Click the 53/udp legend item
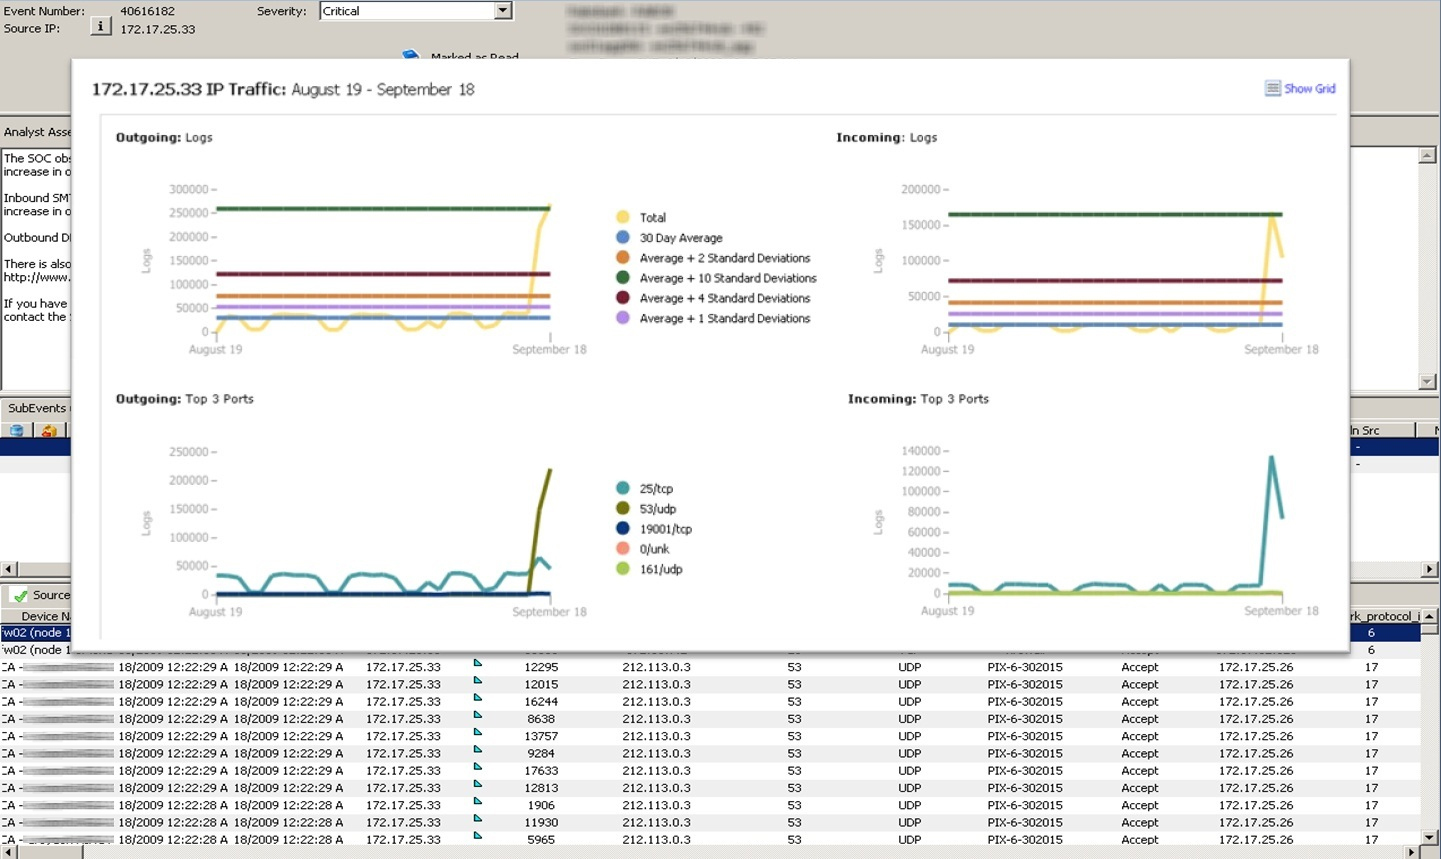1441x859 pixels. 657,509
